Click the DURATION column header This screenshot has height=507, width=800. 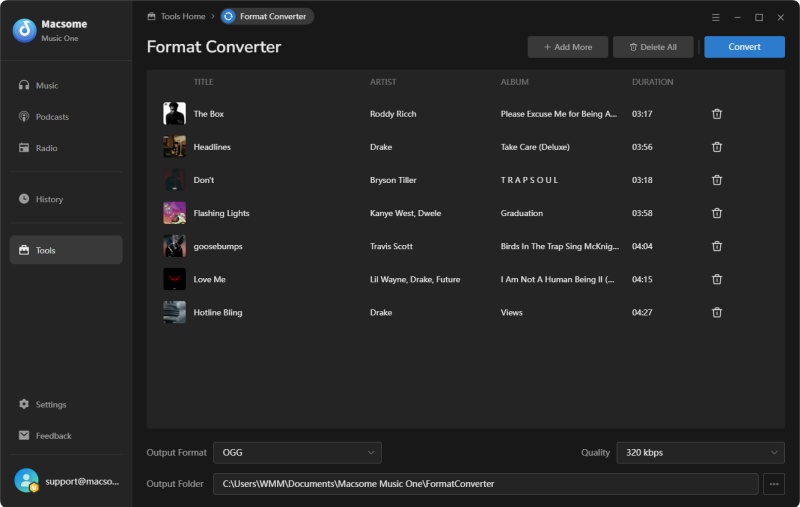coord(653,82)
